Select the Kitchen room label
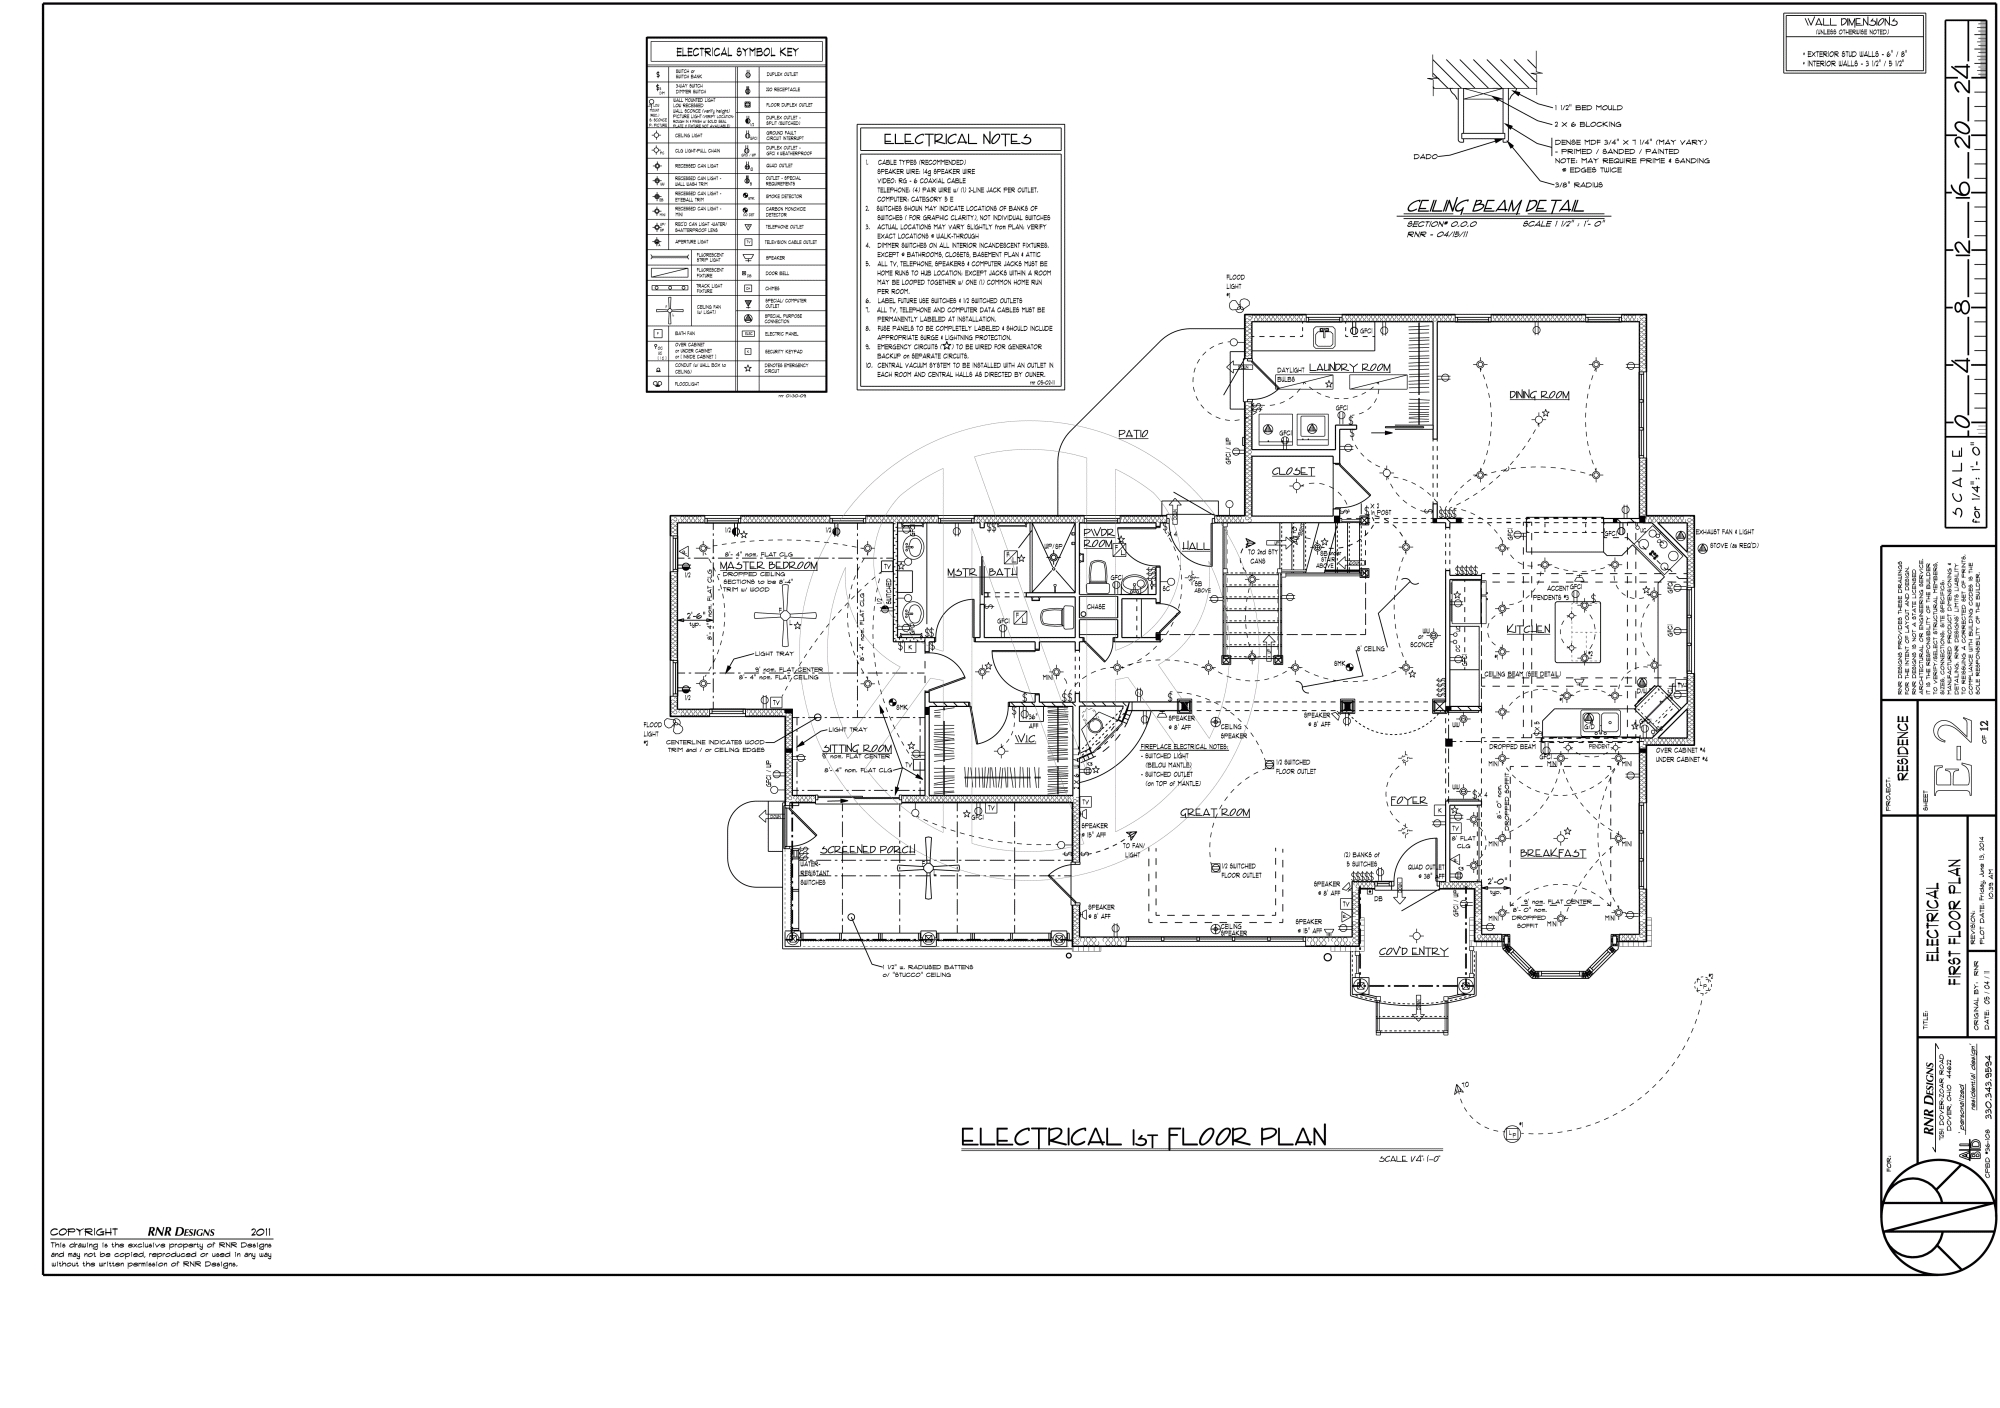This screenshot has width=2000, height=1408. pyautogui.click(x=1528, y=629)
